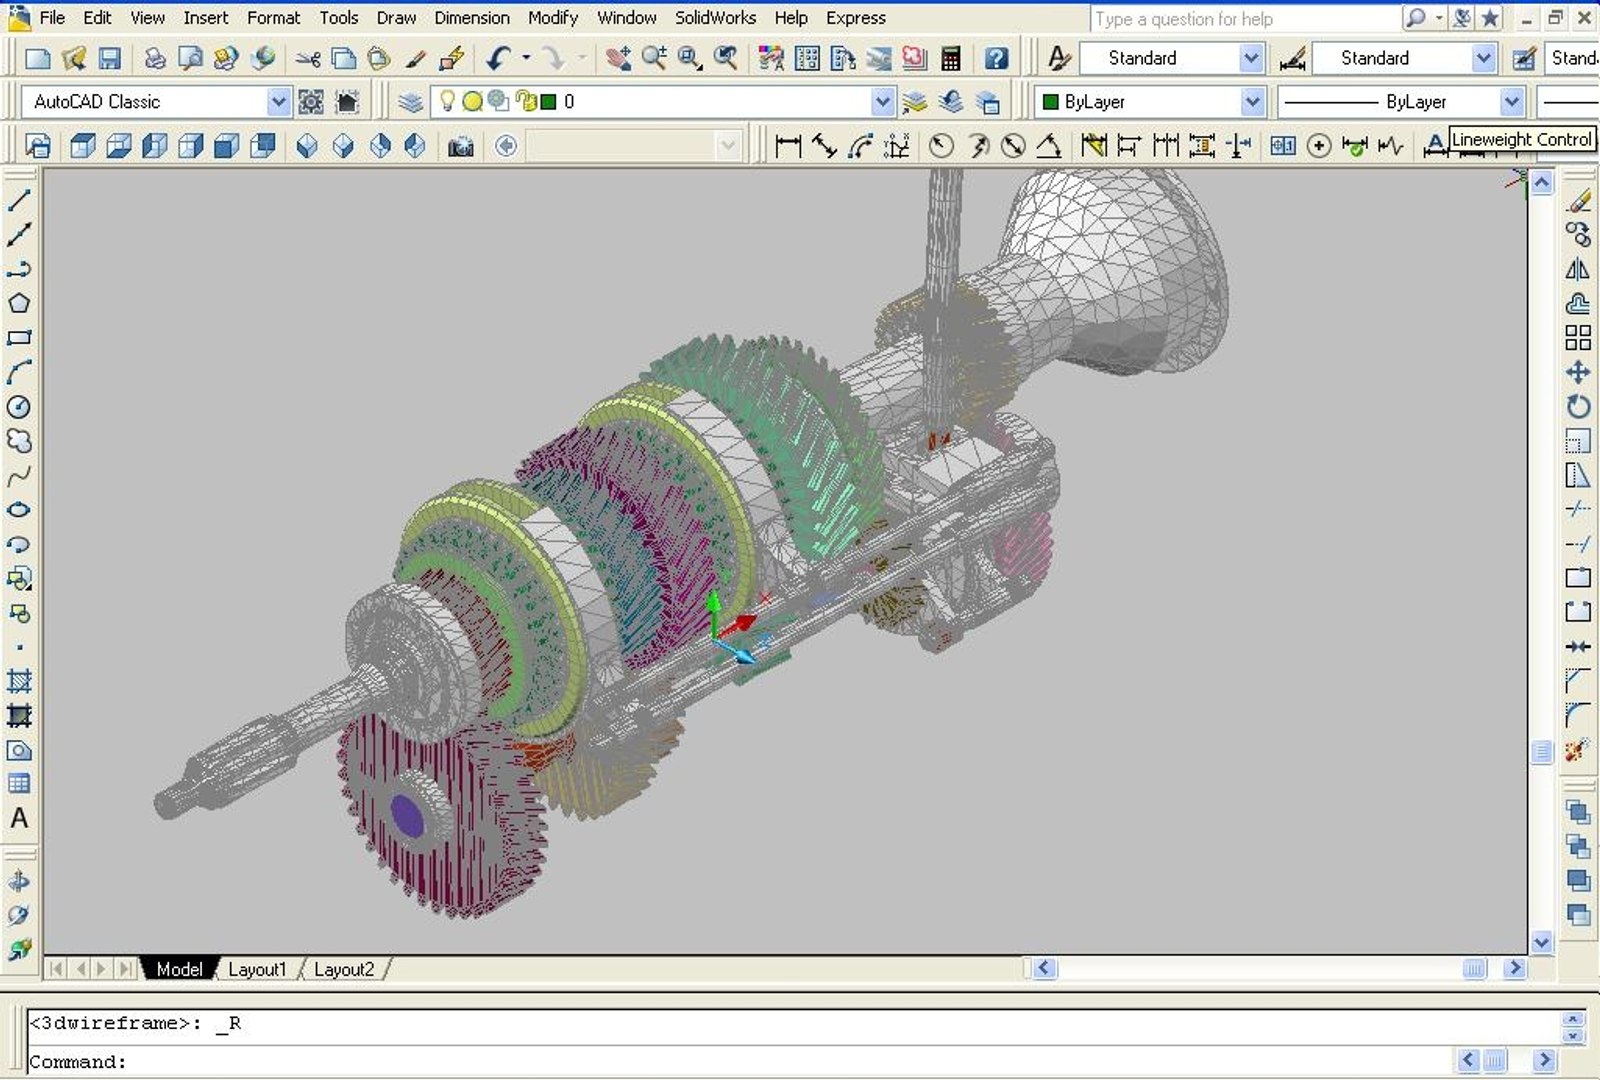Screen dimensions: 1600x1080
Task: Select the Polygon draw tool
Action: [19, 303]
